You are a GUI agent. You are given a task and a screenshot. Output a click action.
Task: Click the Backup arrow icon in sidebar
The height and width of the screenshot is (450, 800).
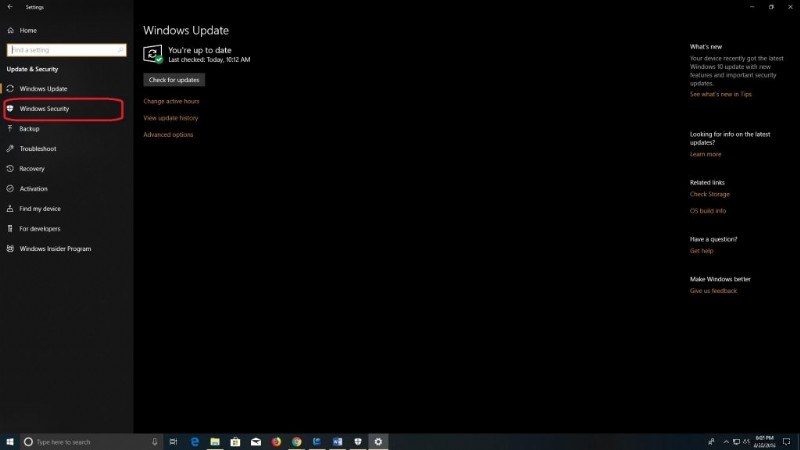(10, 129)
